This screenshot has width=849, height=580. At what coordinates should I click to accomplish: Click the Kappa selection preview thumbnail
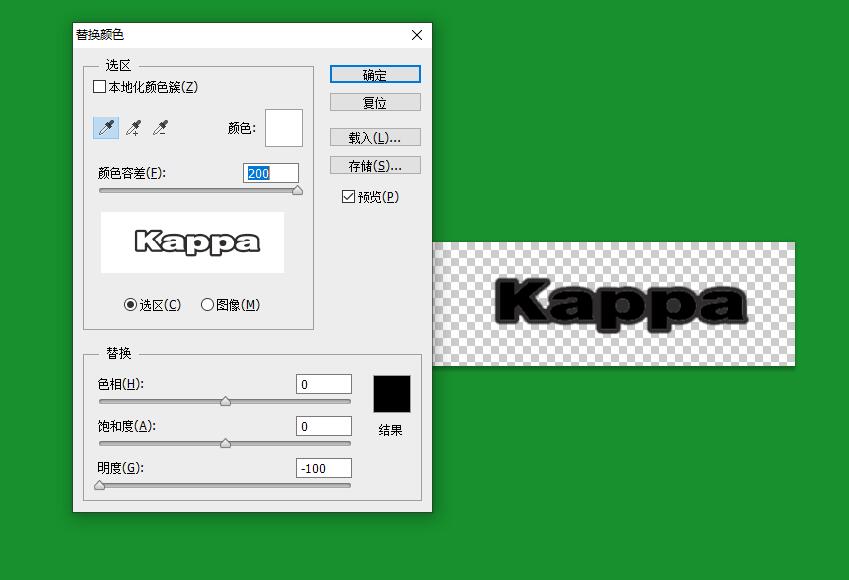click(x=192, y=242)
